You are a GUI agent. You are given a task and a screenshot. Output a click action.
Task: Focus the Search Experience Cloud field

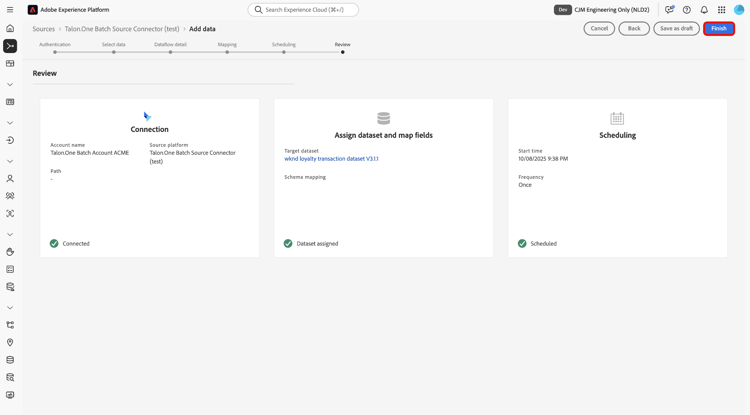pos(303,10)
